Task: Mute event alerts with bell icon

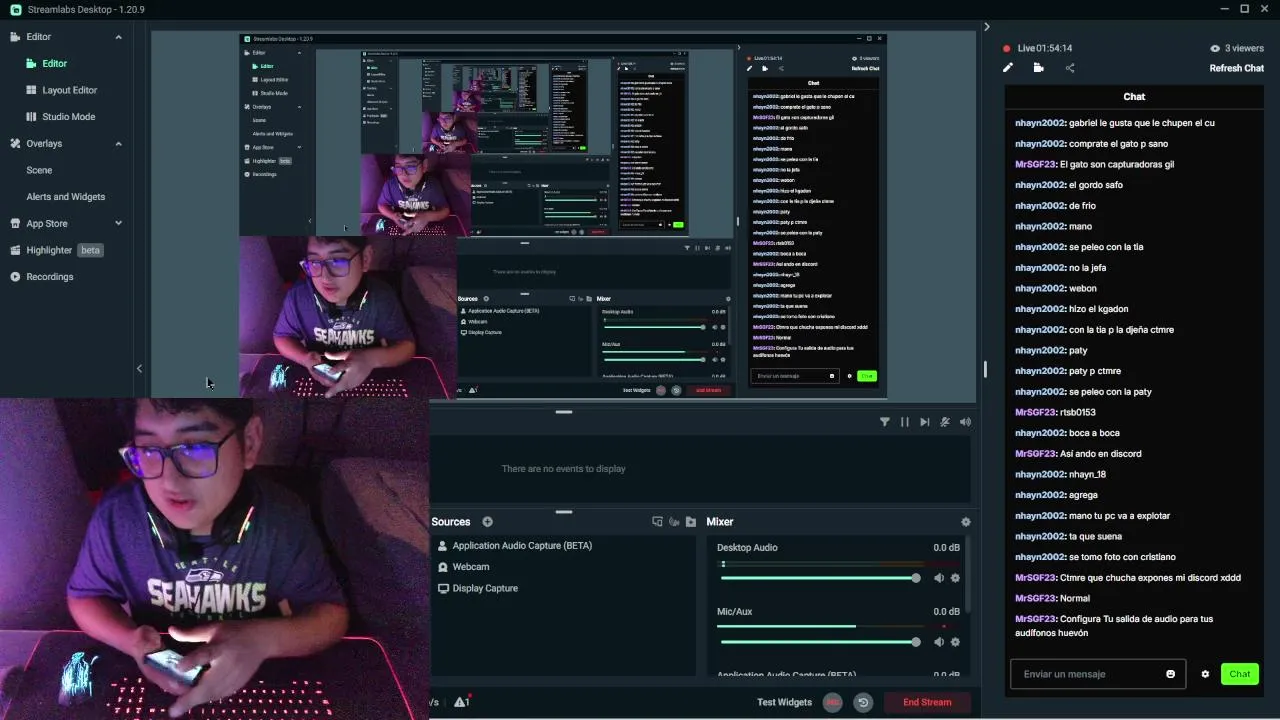Action: pos(945,422)
